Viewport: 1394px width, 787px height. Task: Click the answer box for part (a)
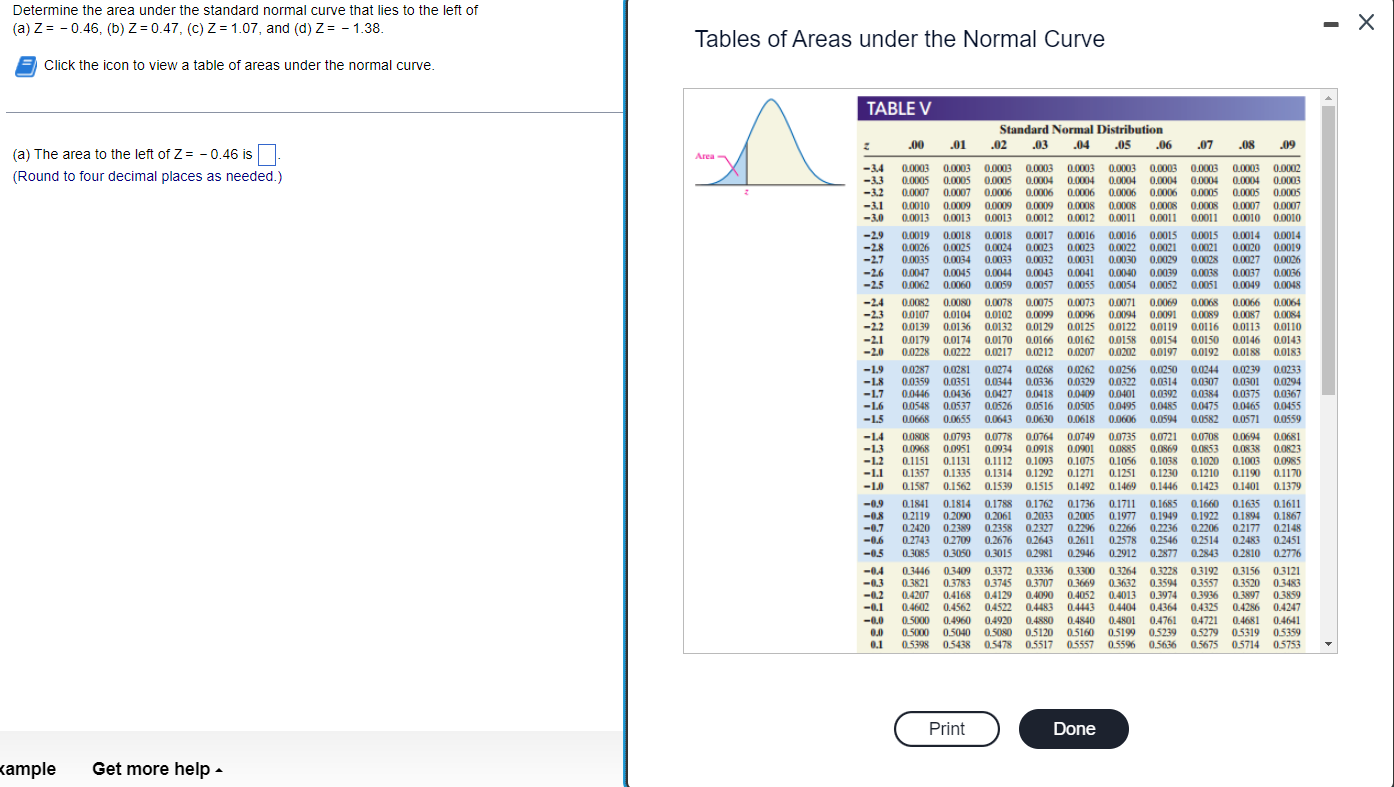[x=266, y=153]
